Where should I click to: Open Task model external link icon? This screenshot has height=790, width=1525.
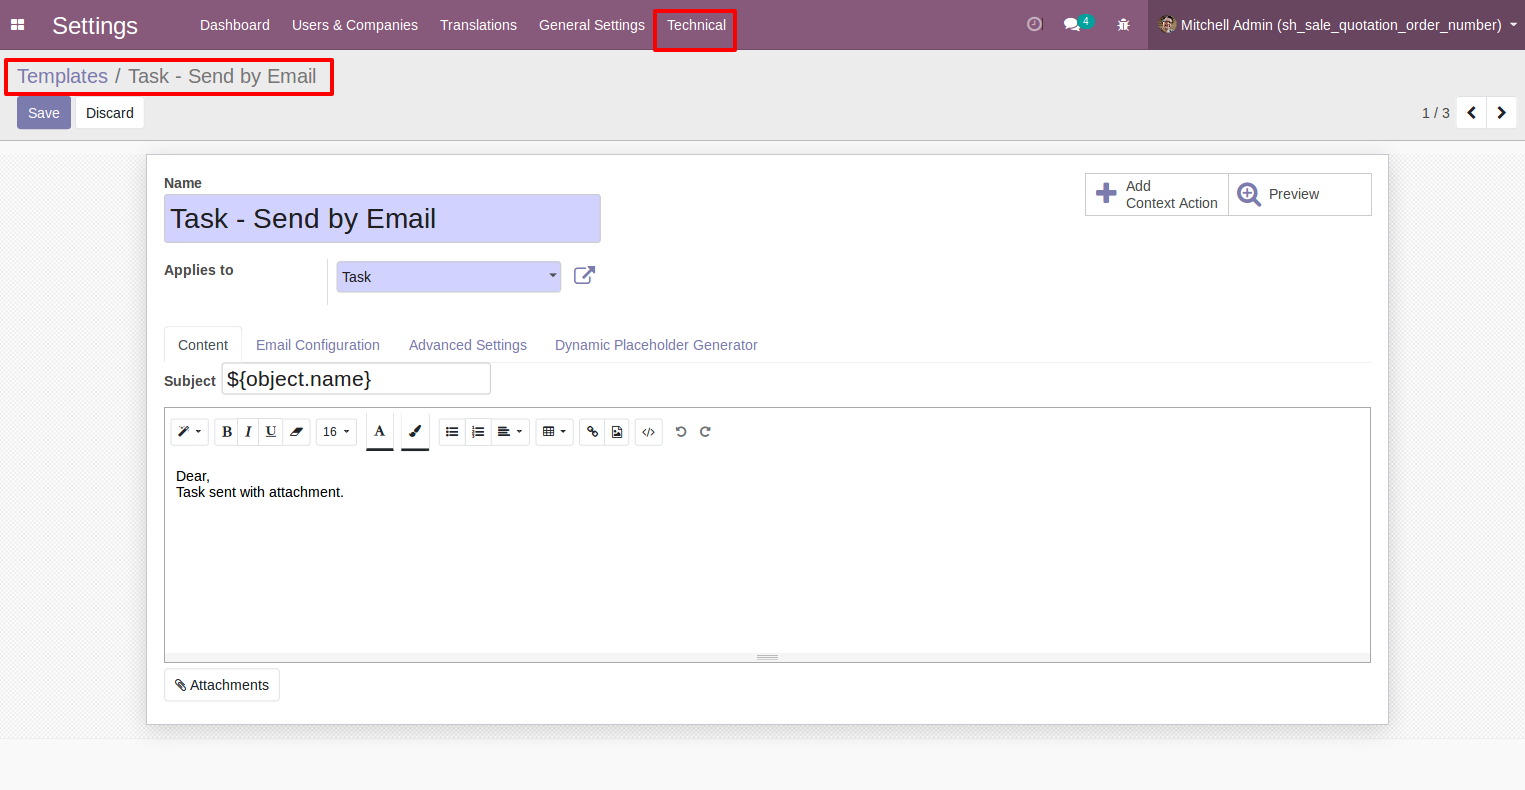(585, 275)
